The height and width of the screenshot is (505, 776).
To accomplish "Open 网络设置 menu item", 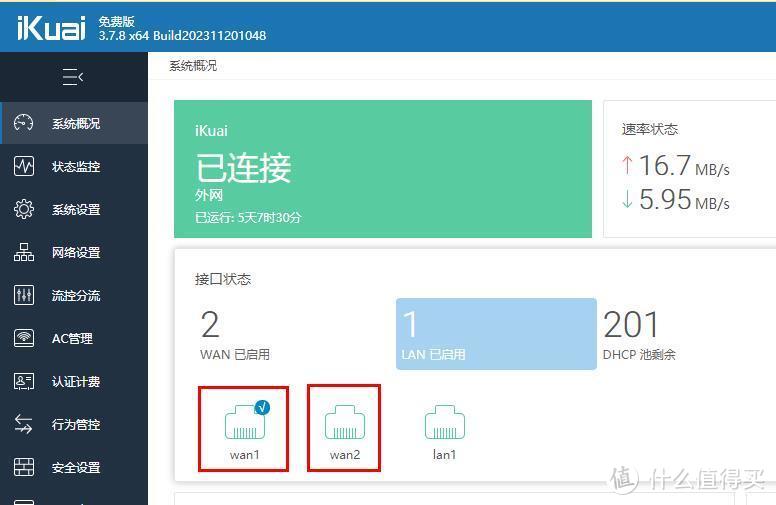I will click(74, 252).
